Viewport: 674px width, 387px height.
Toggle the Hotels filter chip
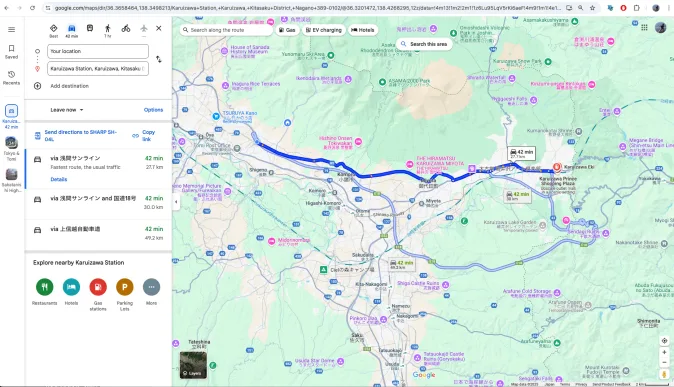pos(363,30)
